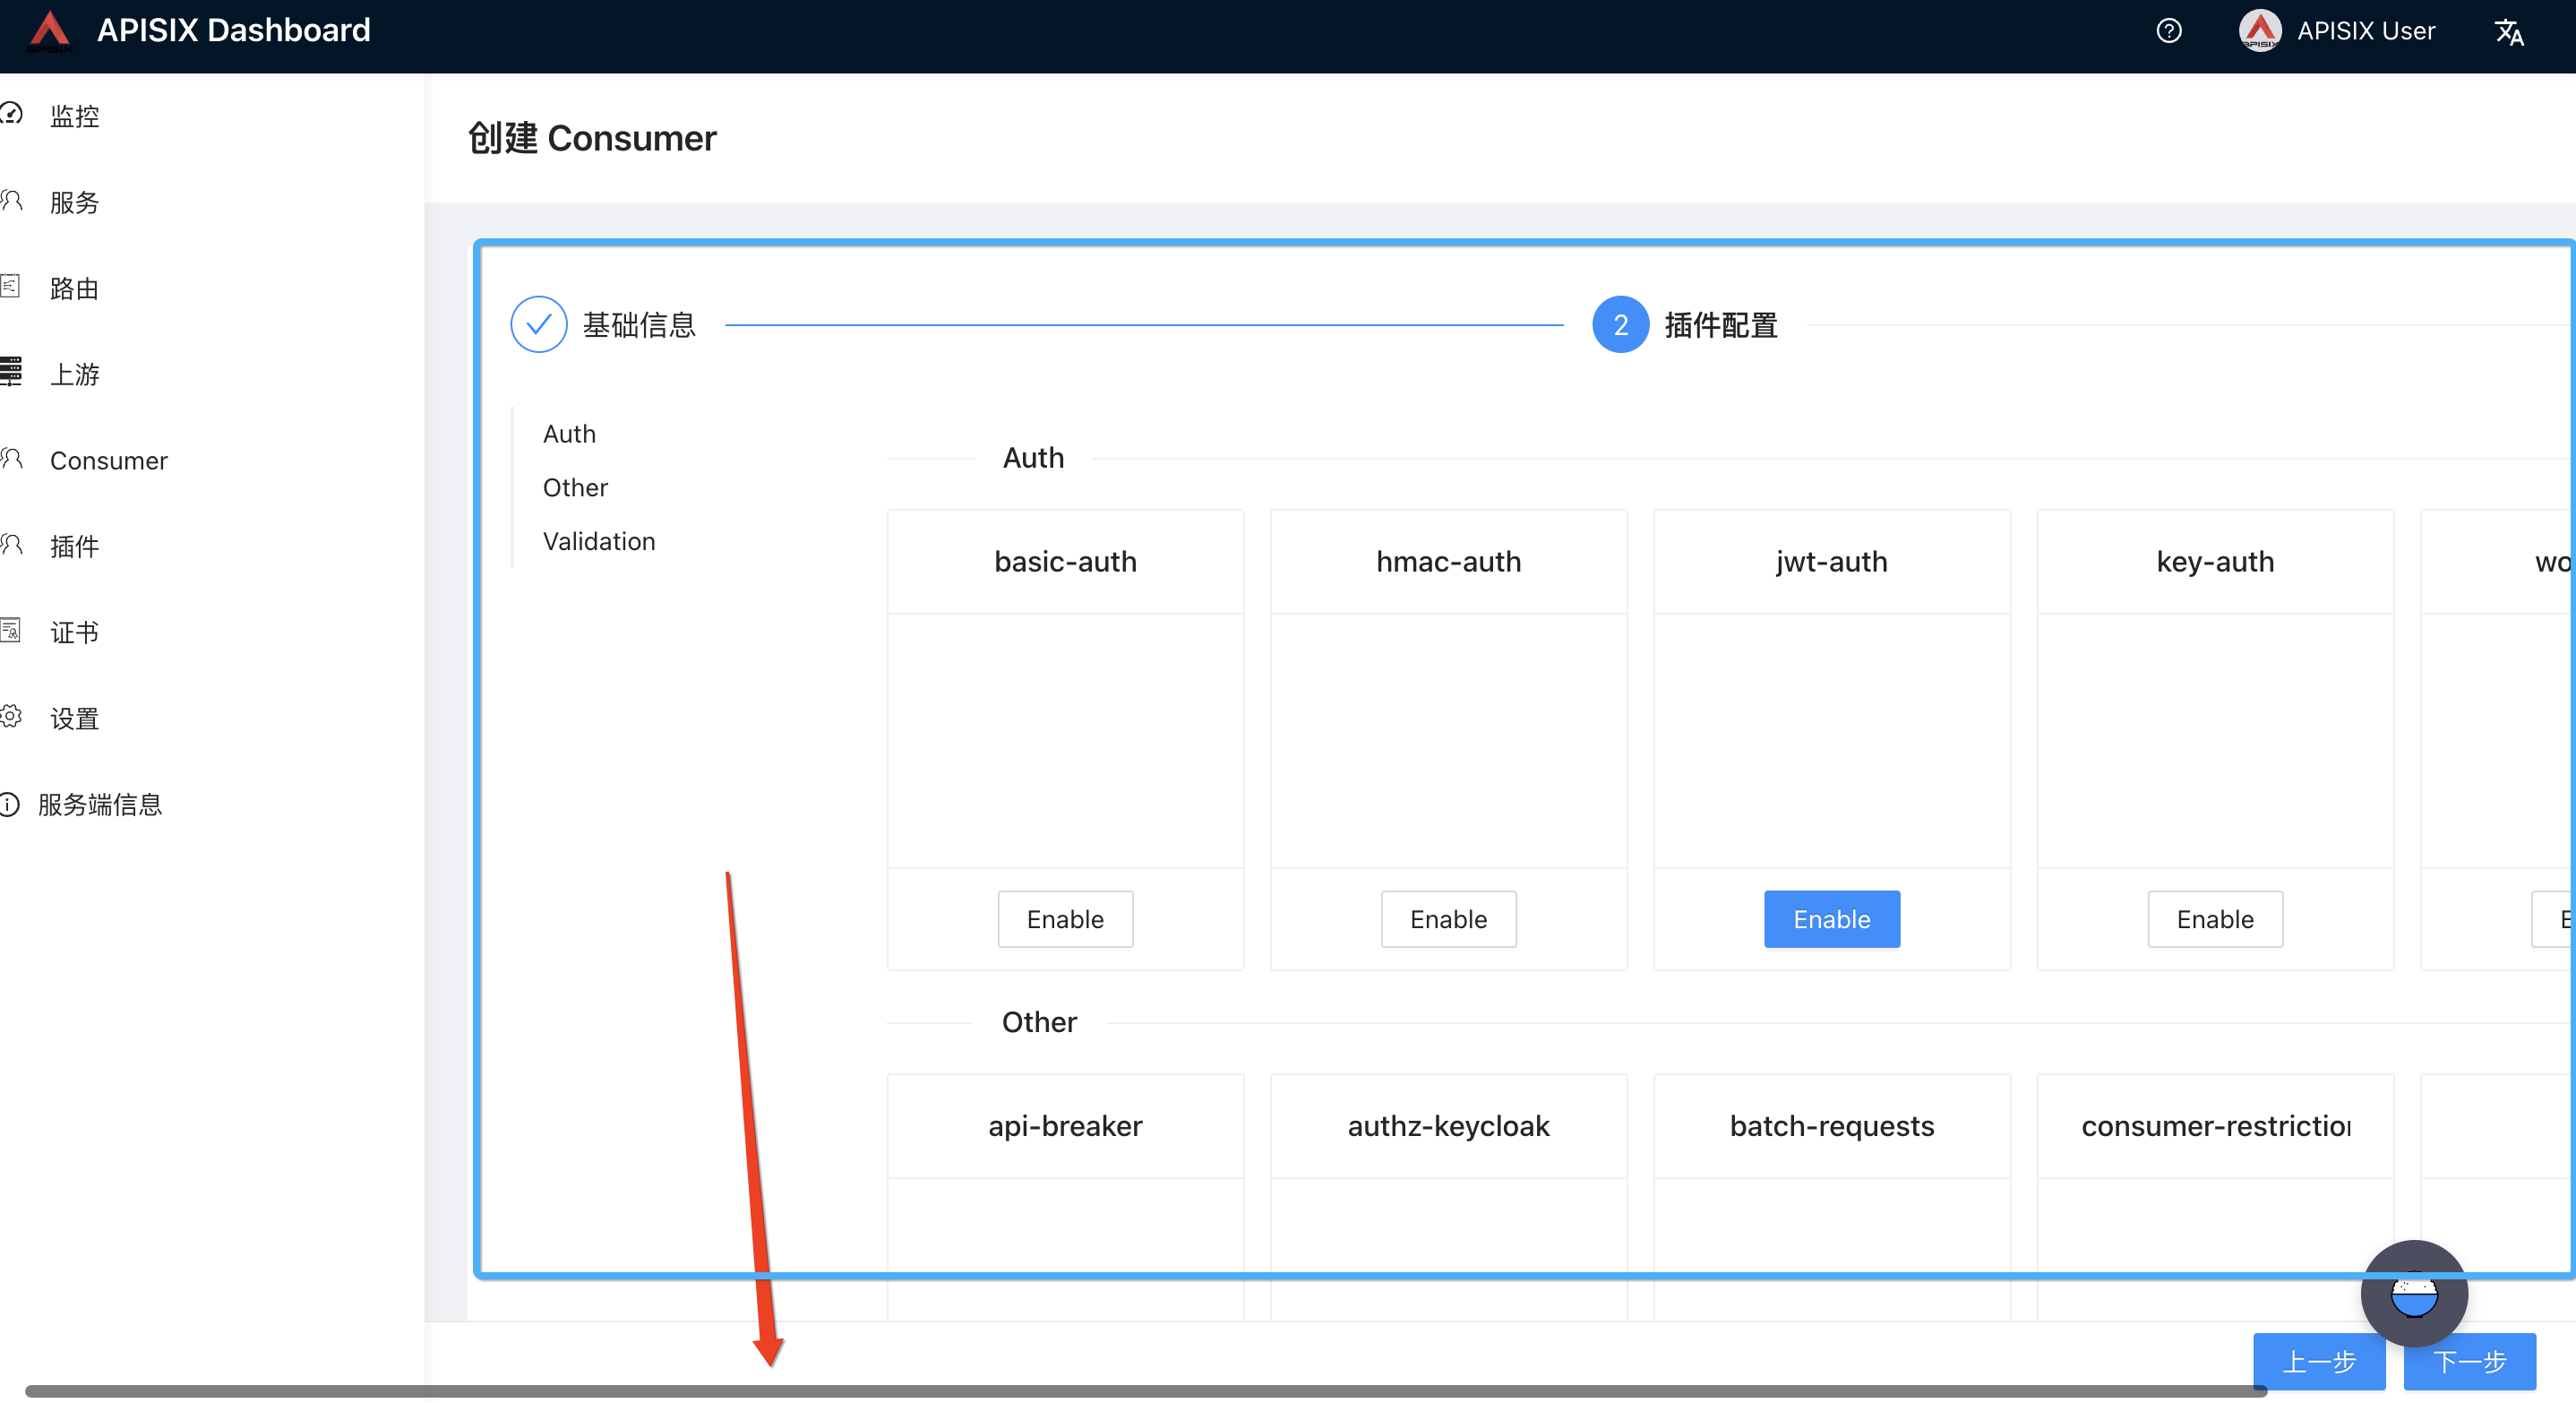Jump to the Other anchor link
2576x1403 pixels.
[575, 488]
